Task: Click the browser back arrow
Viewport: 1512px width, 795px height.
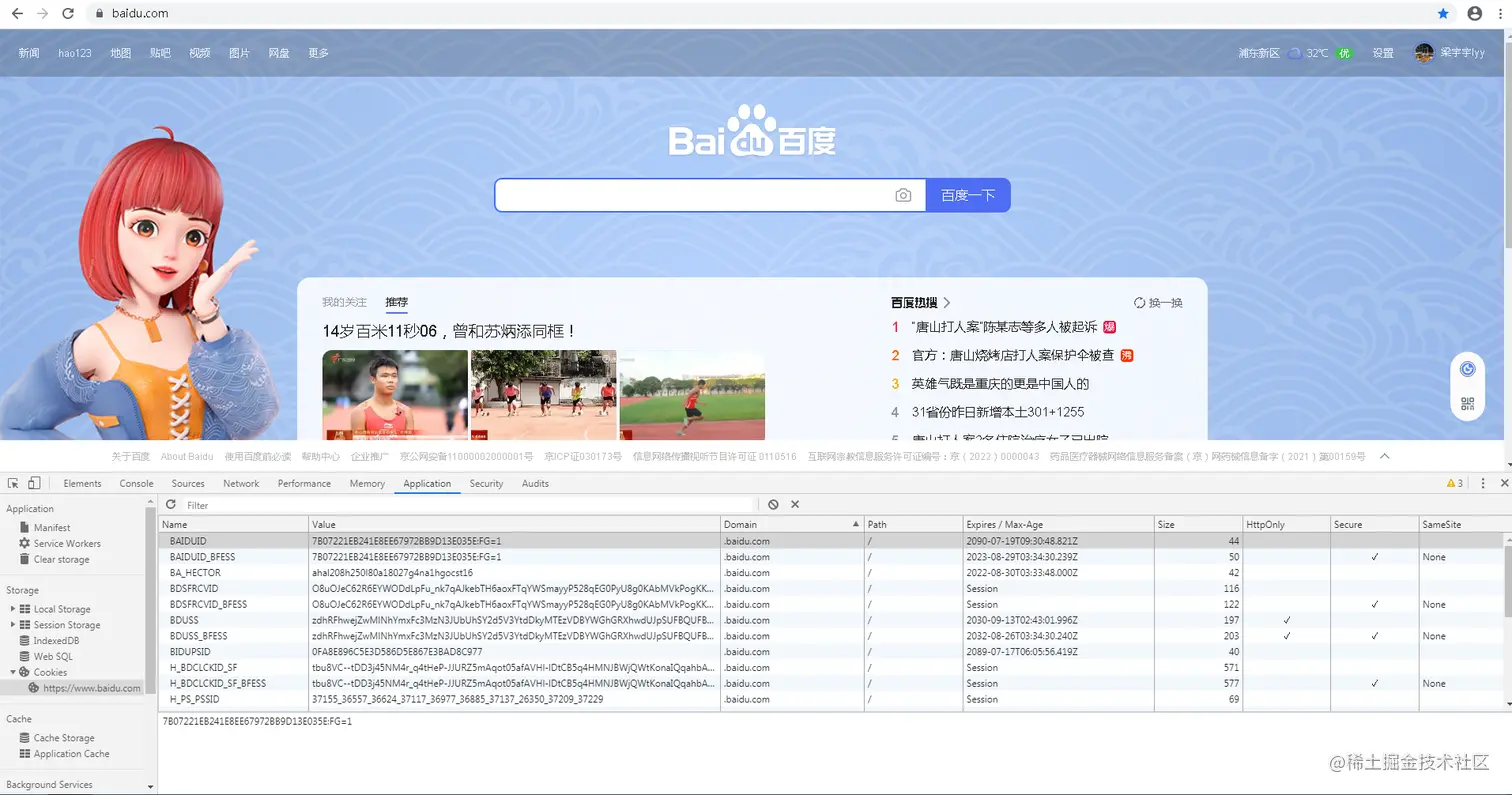Action: pyautogui.click(x=16, y=13)
